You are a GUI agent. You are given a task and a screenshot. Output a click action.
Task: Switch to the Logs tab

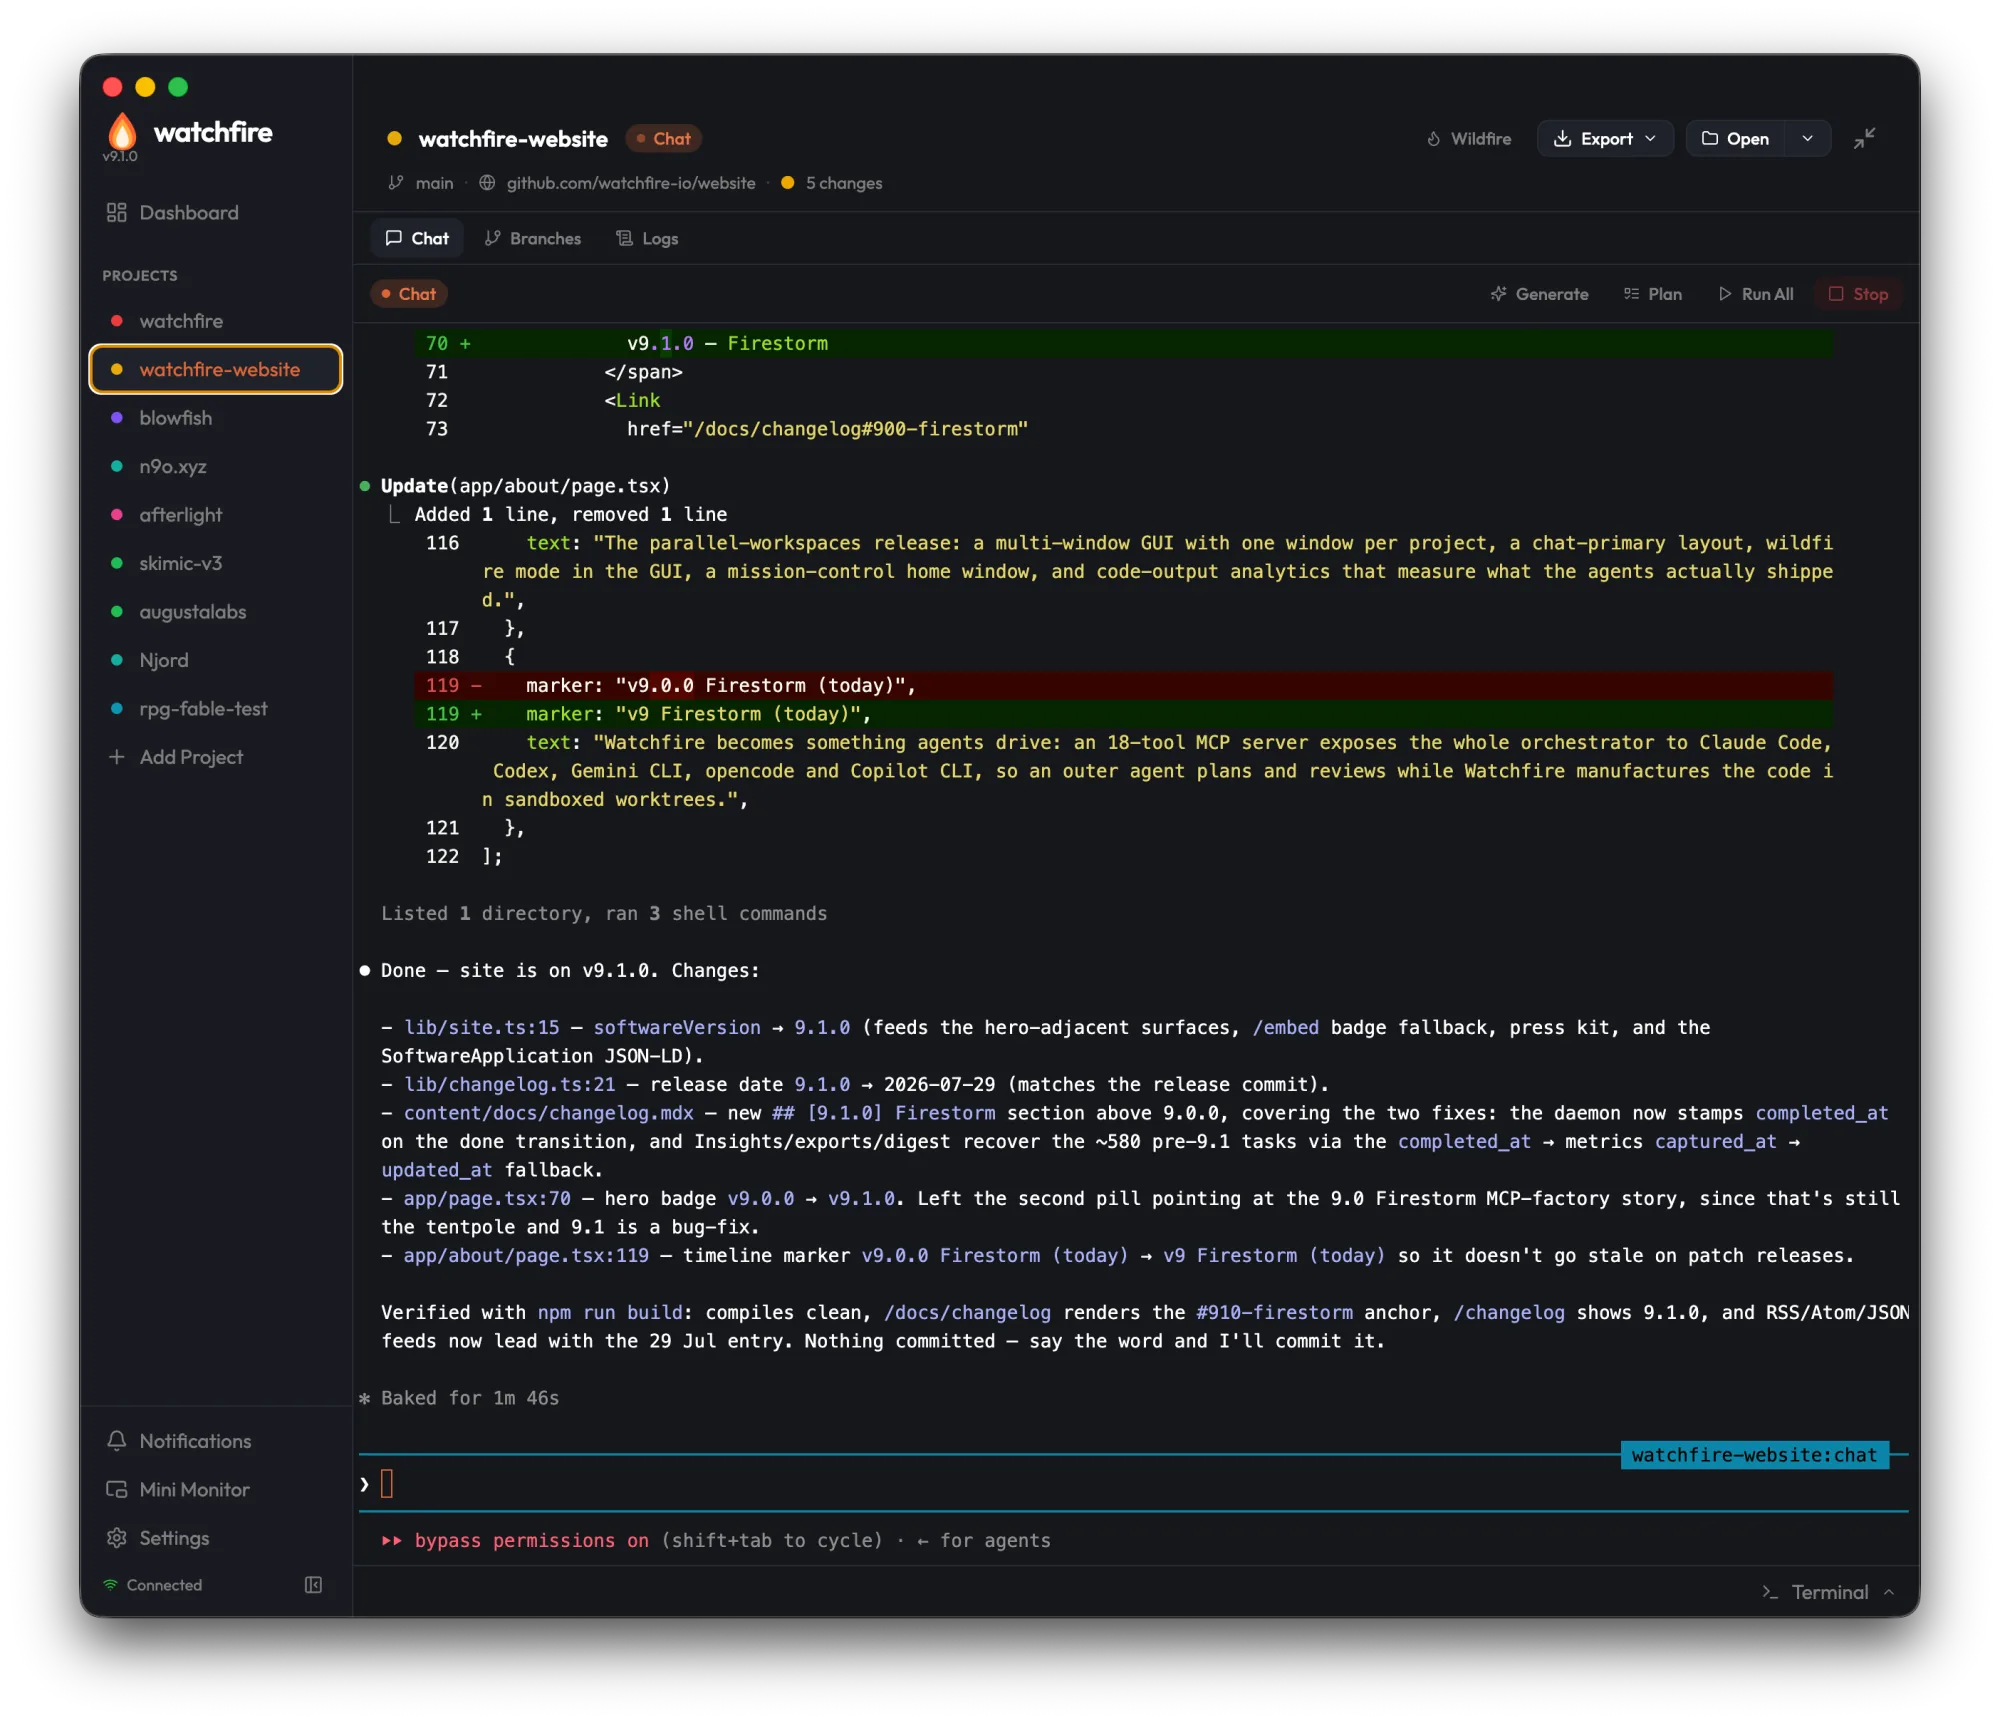[x=647, y=238]
